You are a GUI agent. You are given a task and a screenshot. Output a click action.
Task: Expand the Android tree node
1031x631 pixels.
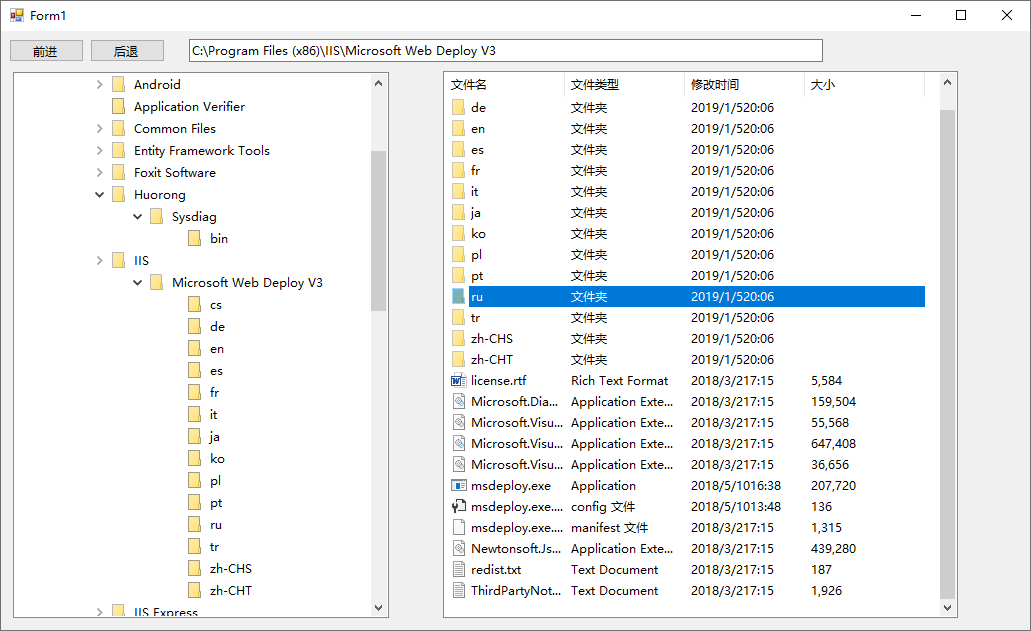99,84
